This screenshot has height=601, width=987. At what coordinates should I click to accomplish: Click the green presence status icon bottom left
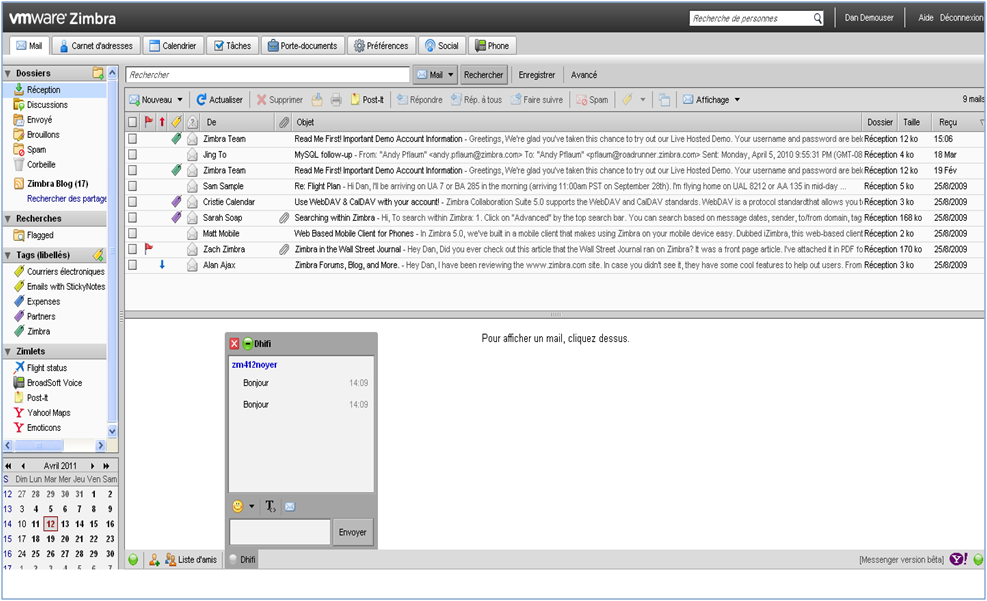[x=133, y=559]
